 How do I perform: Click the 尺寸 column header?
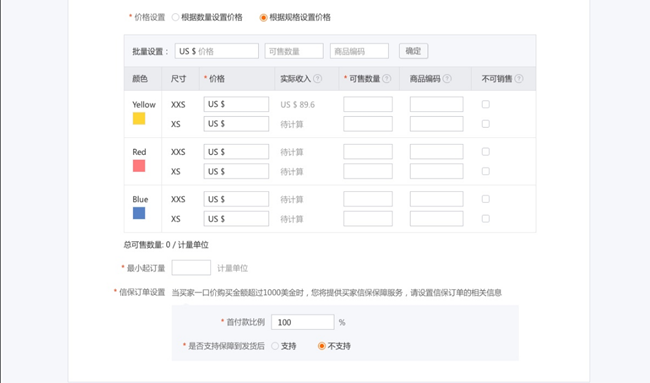click(x=178, y=78)
